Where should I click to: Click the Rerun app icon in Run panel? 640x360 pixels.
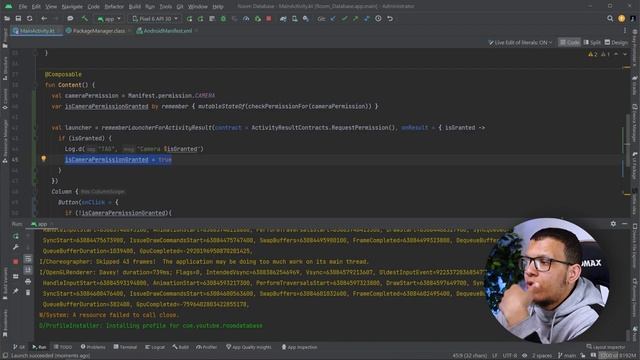tap(16, 236)
